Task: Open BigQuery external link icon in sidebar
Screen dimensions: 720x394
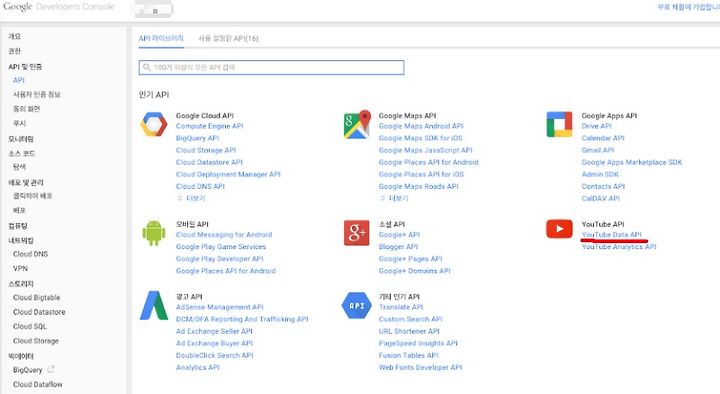Action: pyautogui.click(x=51, y=369)
